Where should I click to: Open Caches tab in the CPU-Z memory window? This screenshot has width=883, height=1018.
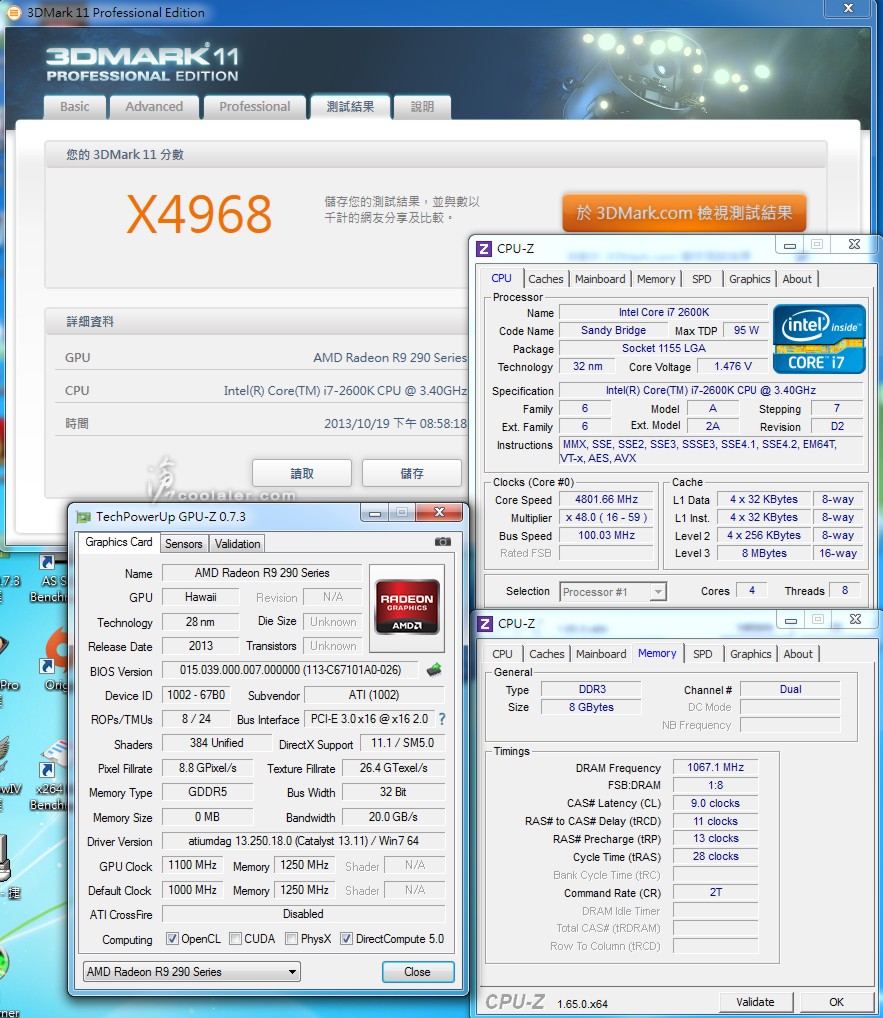coord(547,654)
